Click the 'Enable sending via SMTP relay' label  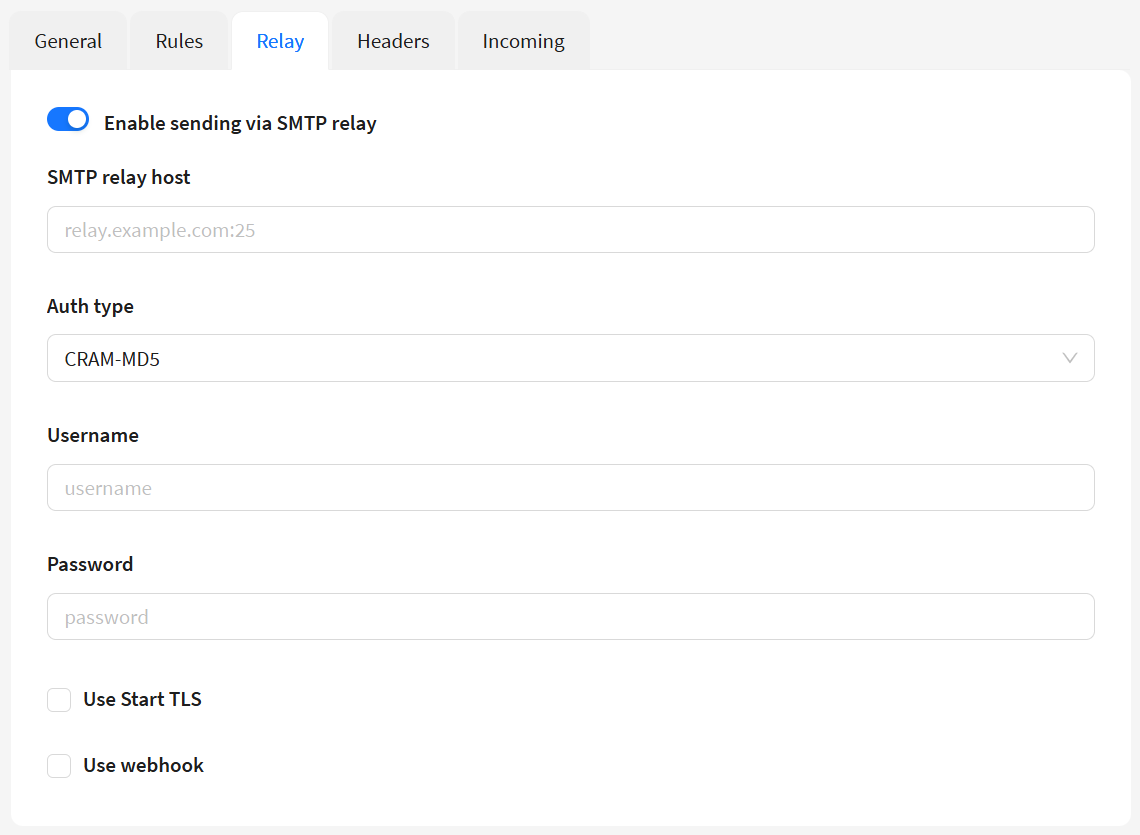[240, 124]
